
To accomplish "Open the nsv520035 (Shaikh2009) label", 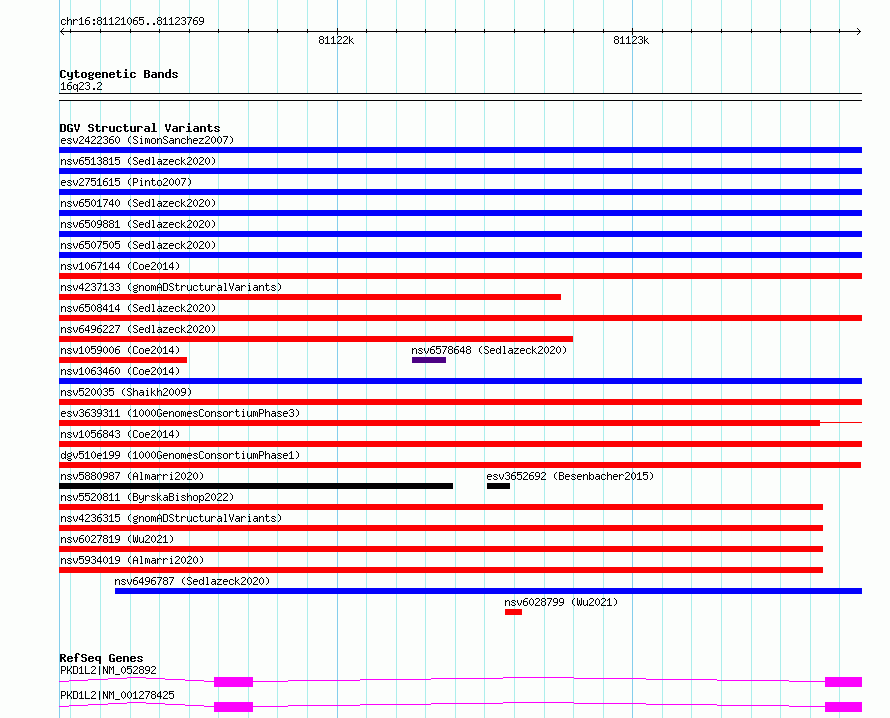I will pyautogui.click(x=126, y=392).
